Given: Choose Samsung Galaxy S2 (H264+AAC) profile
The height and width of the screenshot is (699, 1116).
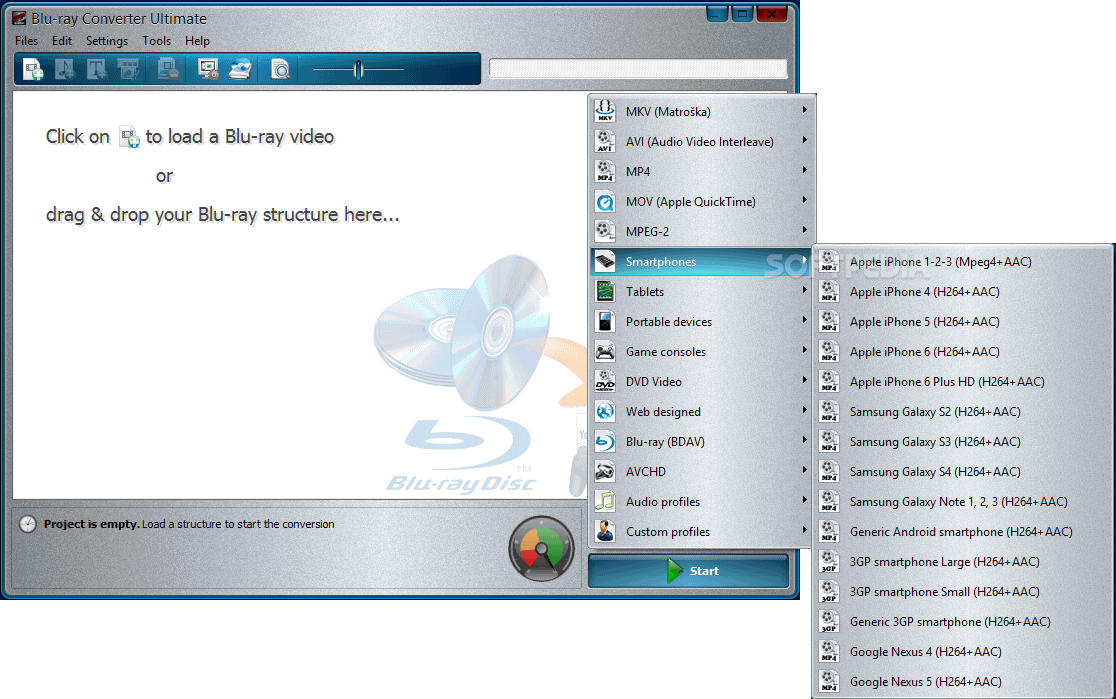Looking at the screenshot, I should (x=962, y=411).
